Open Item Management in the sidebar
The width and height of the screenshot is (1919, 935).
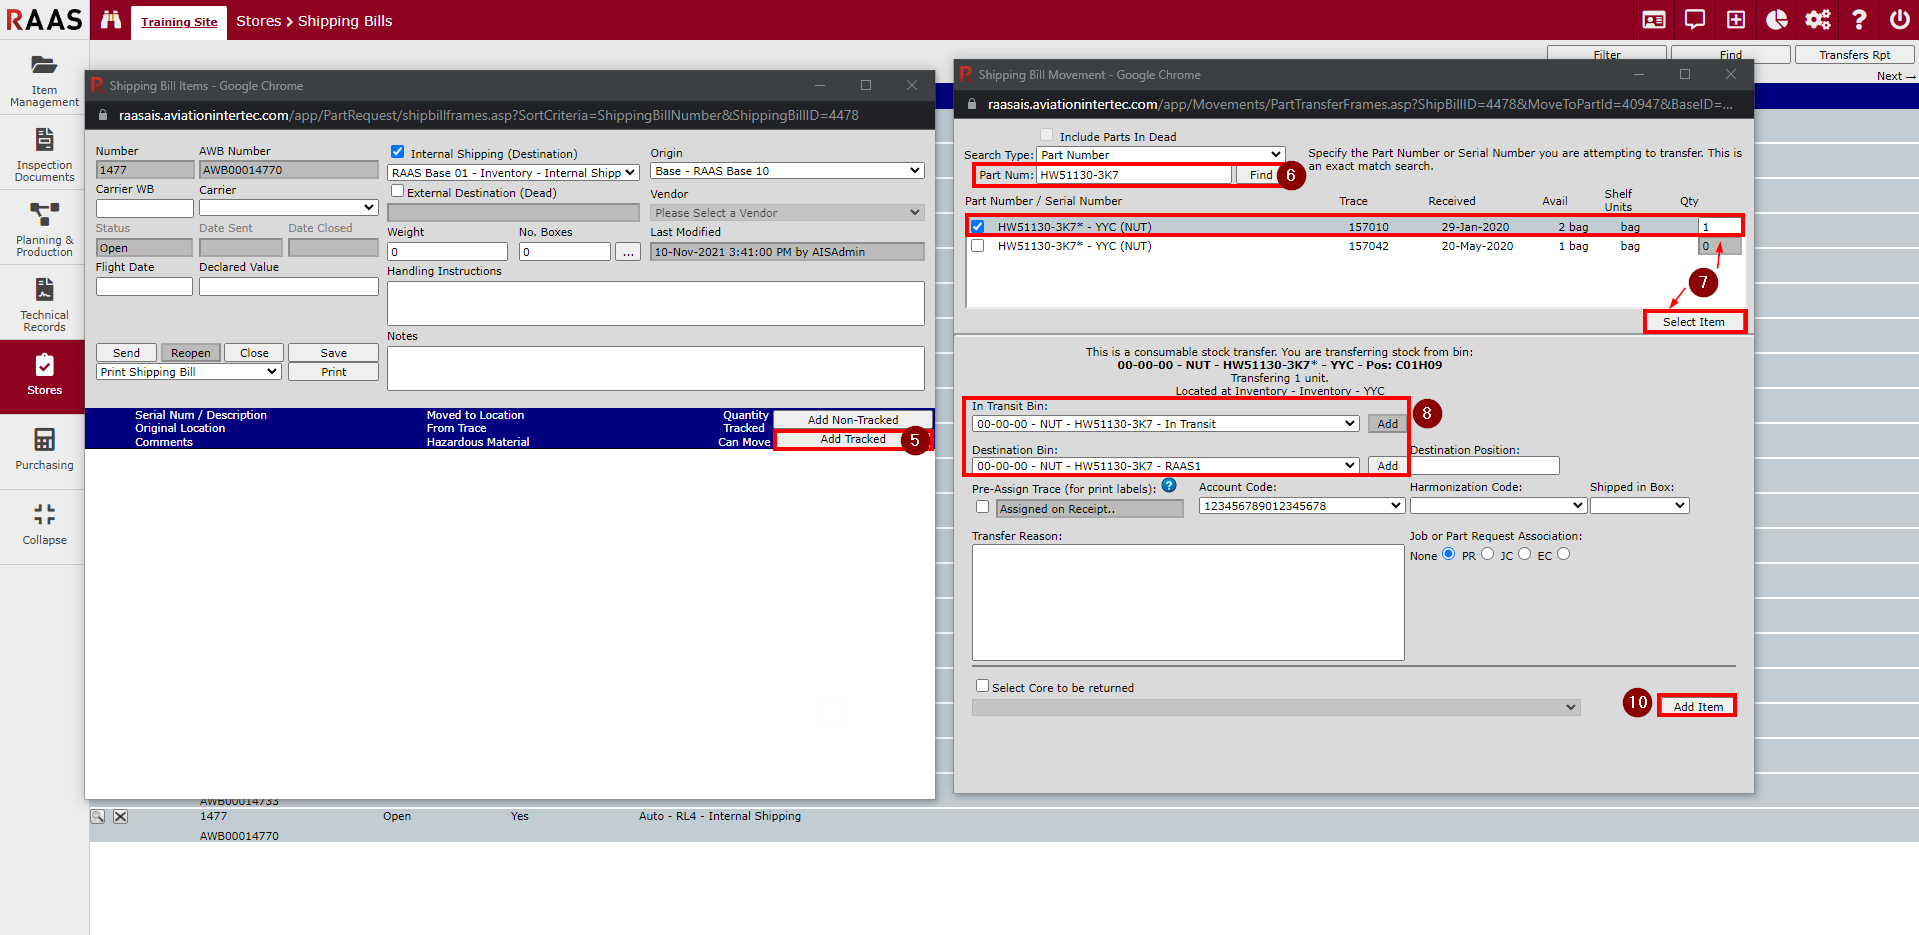pos(44,80)
